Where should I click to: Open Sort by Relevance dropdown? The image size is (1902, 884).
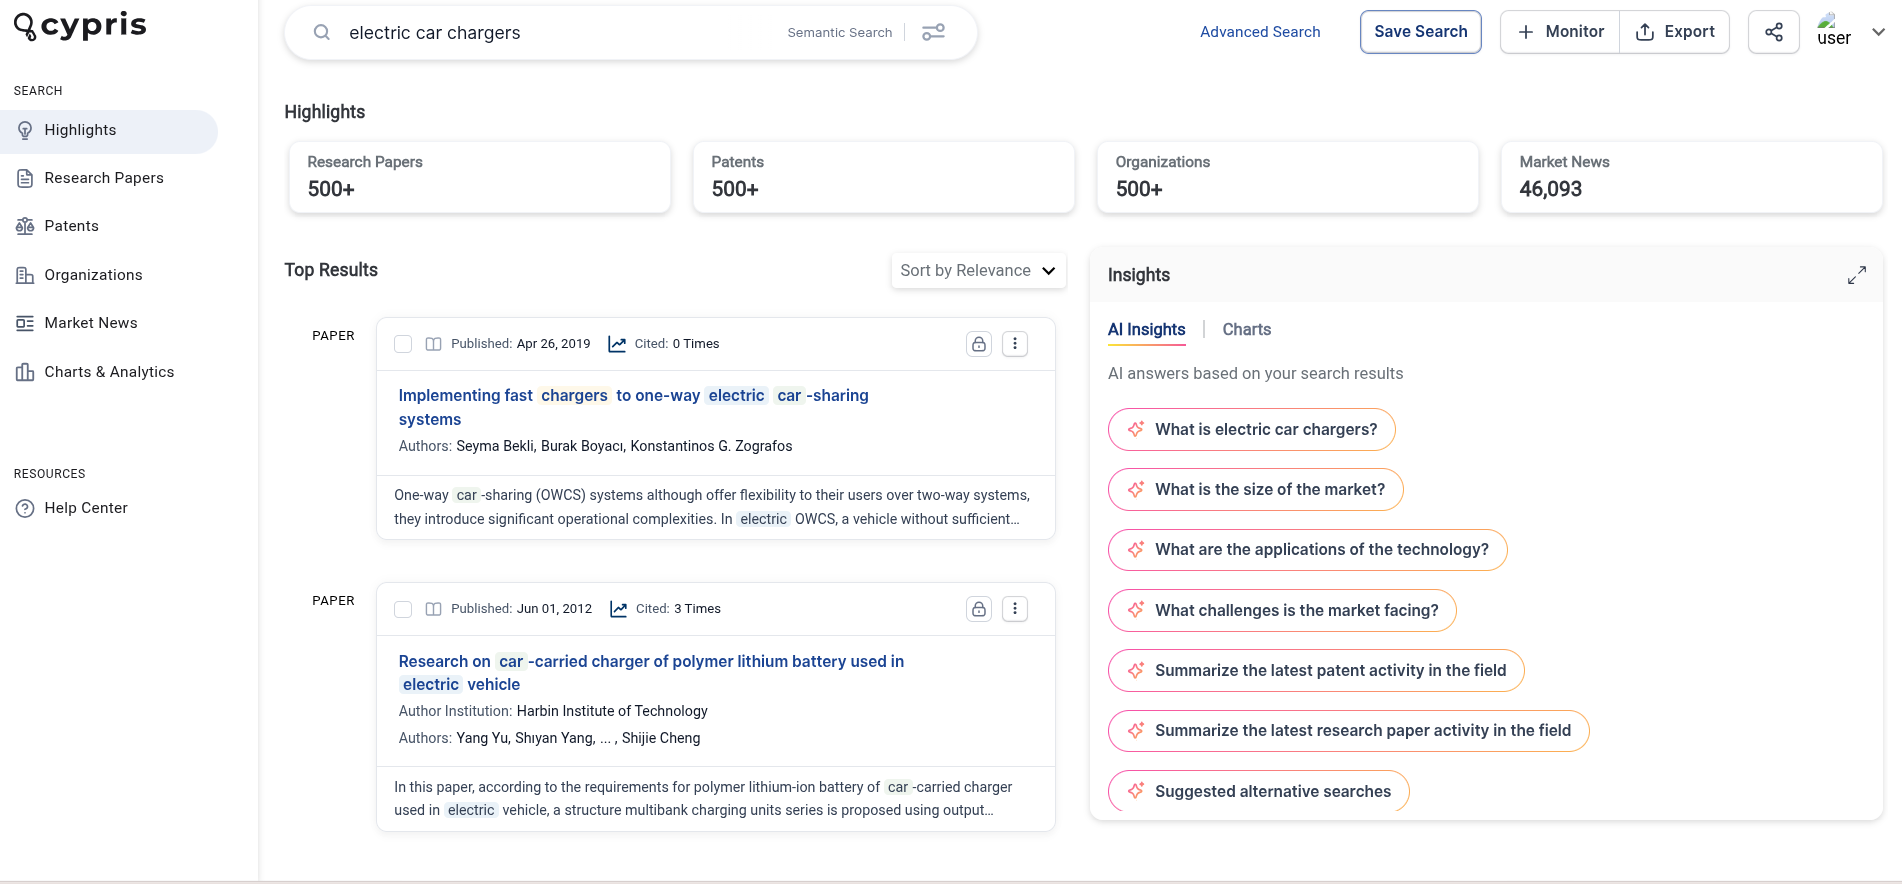(978, 271)
